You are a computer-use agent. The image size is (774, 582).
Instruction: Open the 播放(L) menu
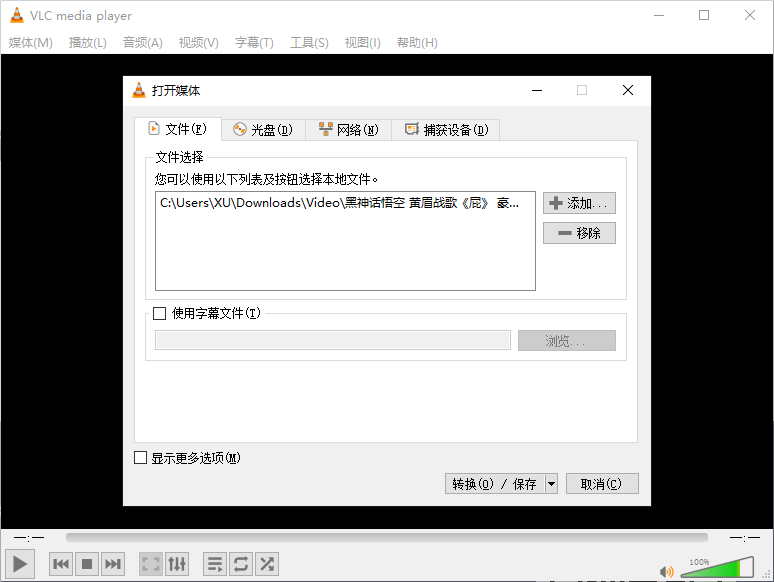pos(87,43)
